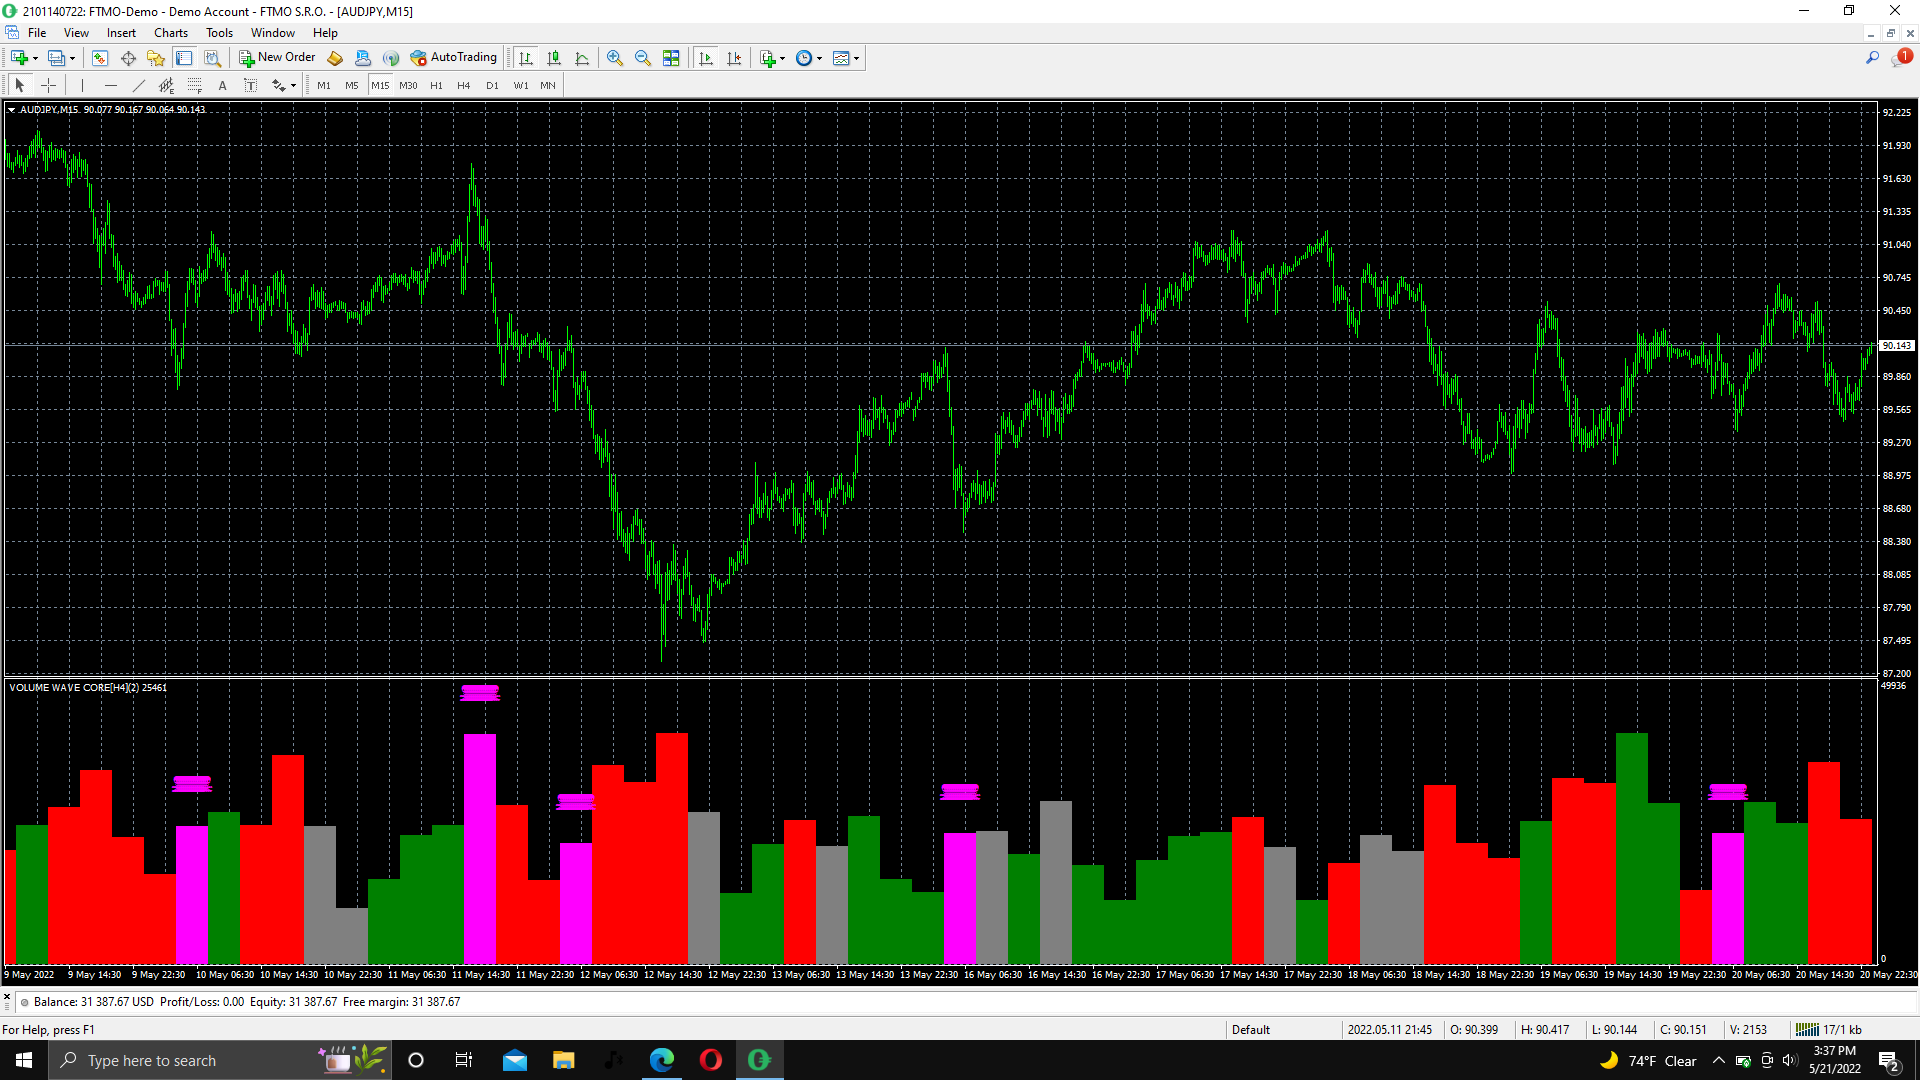
Task: Draw a trendline with the line tool
Action: pos(139,86)
